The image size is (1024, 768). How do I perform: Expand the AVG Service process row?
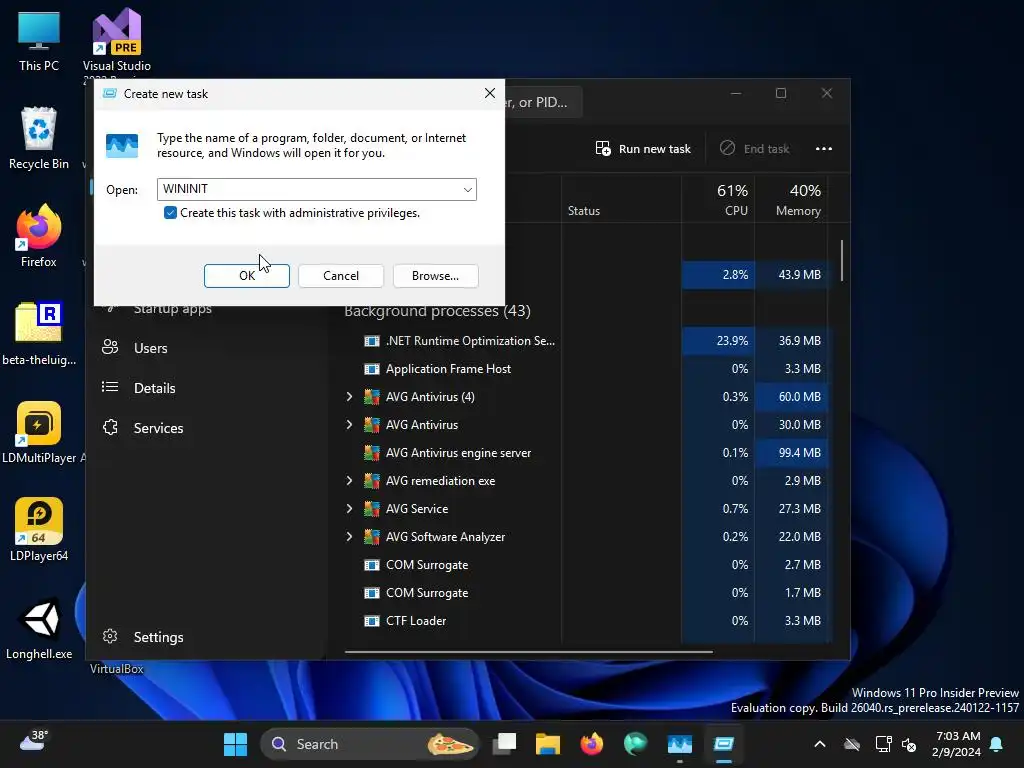(349, 509)
